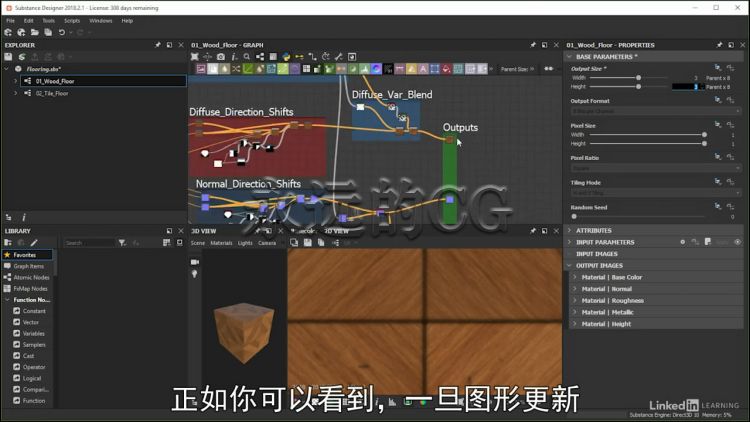The width and height of the screenshot is (750, 422).
Task: Expand the Material | Base Color output
Action: (x=575, y=277)
